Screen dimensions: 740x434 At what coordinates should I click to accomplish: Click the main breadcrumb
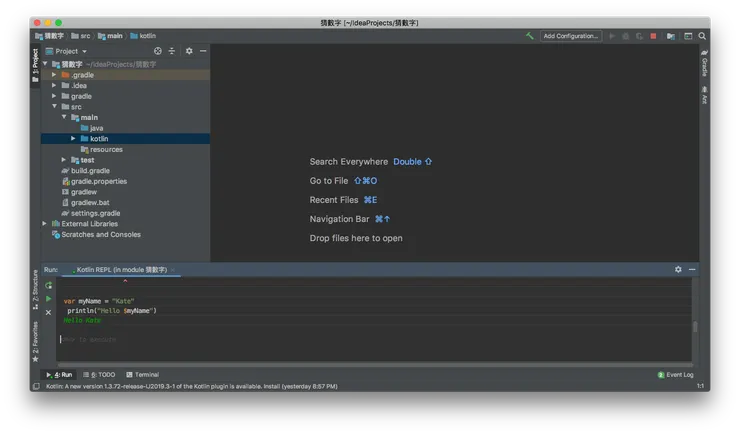110,36
